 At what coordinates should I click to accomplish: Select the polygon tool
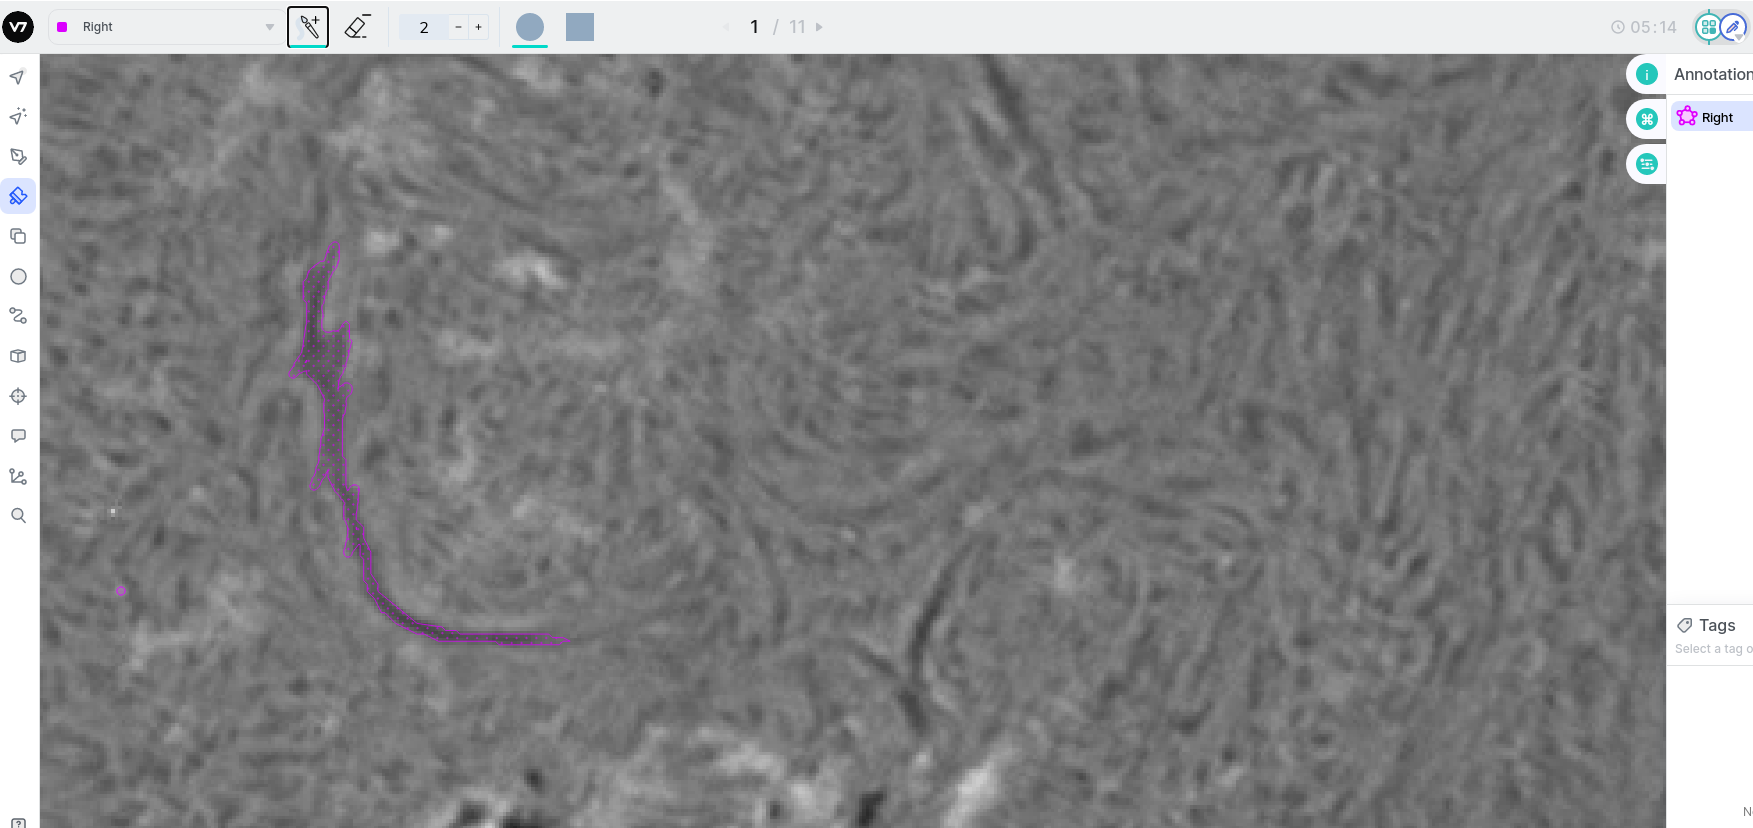coord(18,157)
